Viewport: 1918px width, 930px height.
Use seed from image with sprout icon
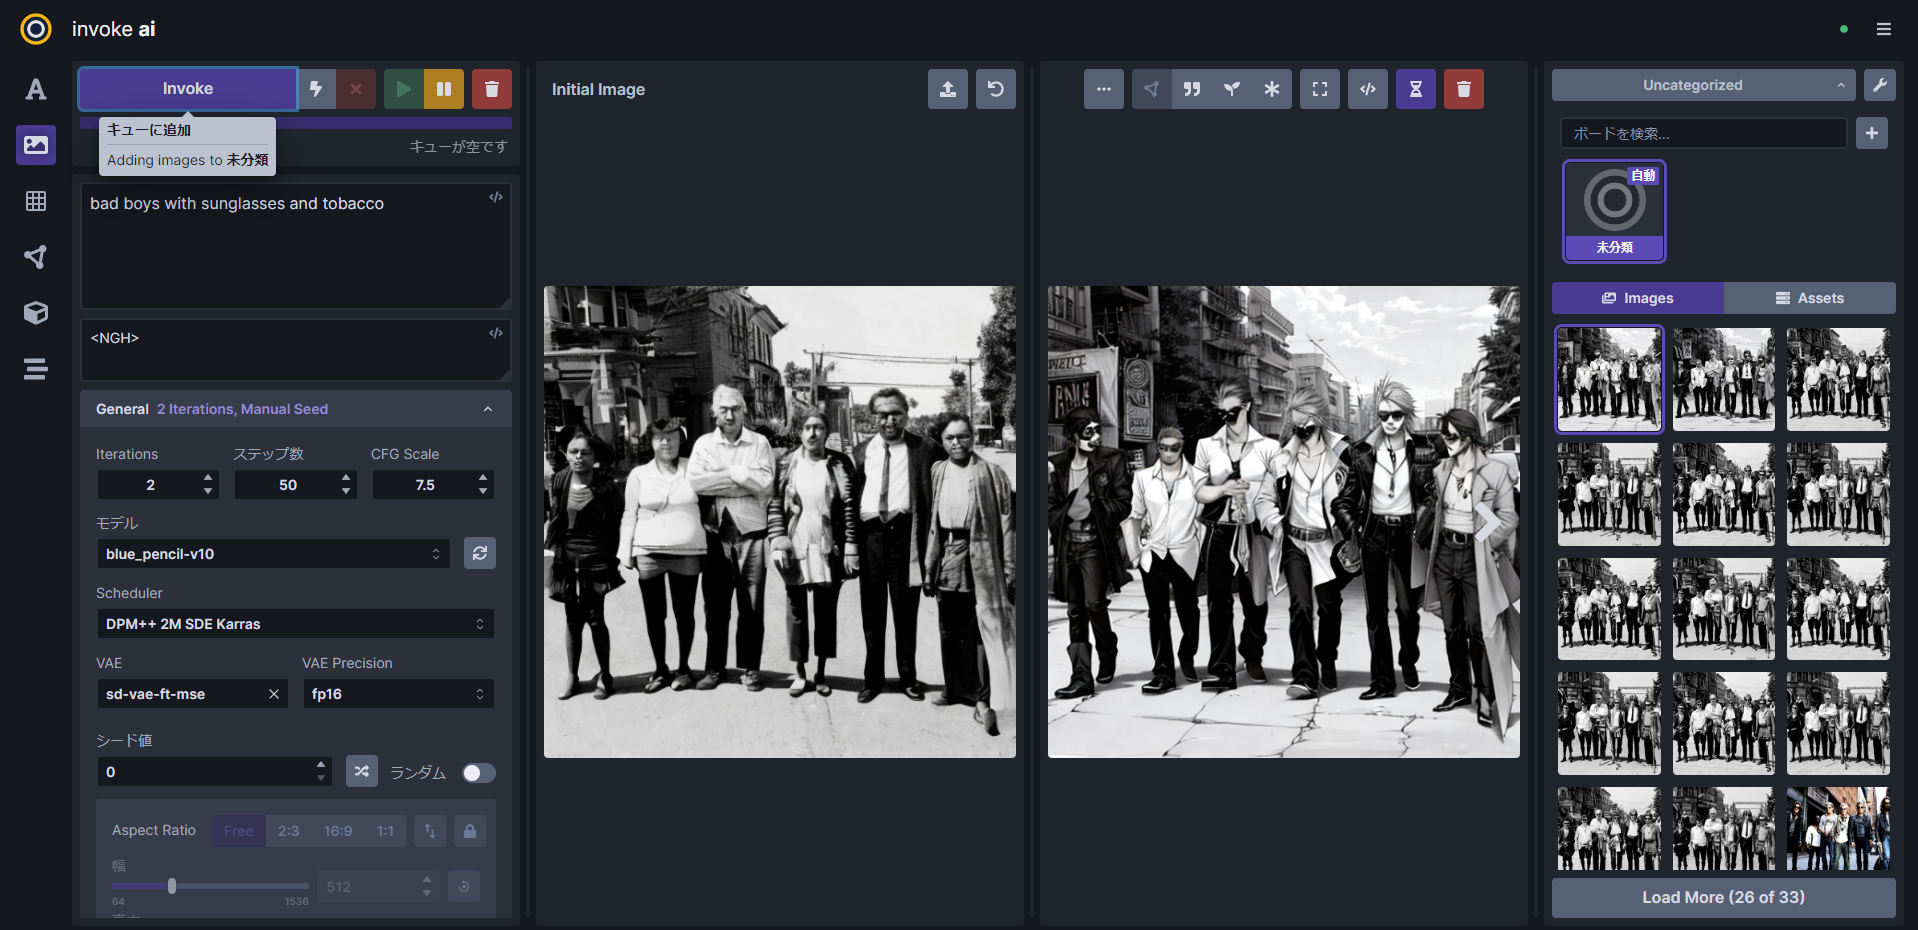[1232, 89]
